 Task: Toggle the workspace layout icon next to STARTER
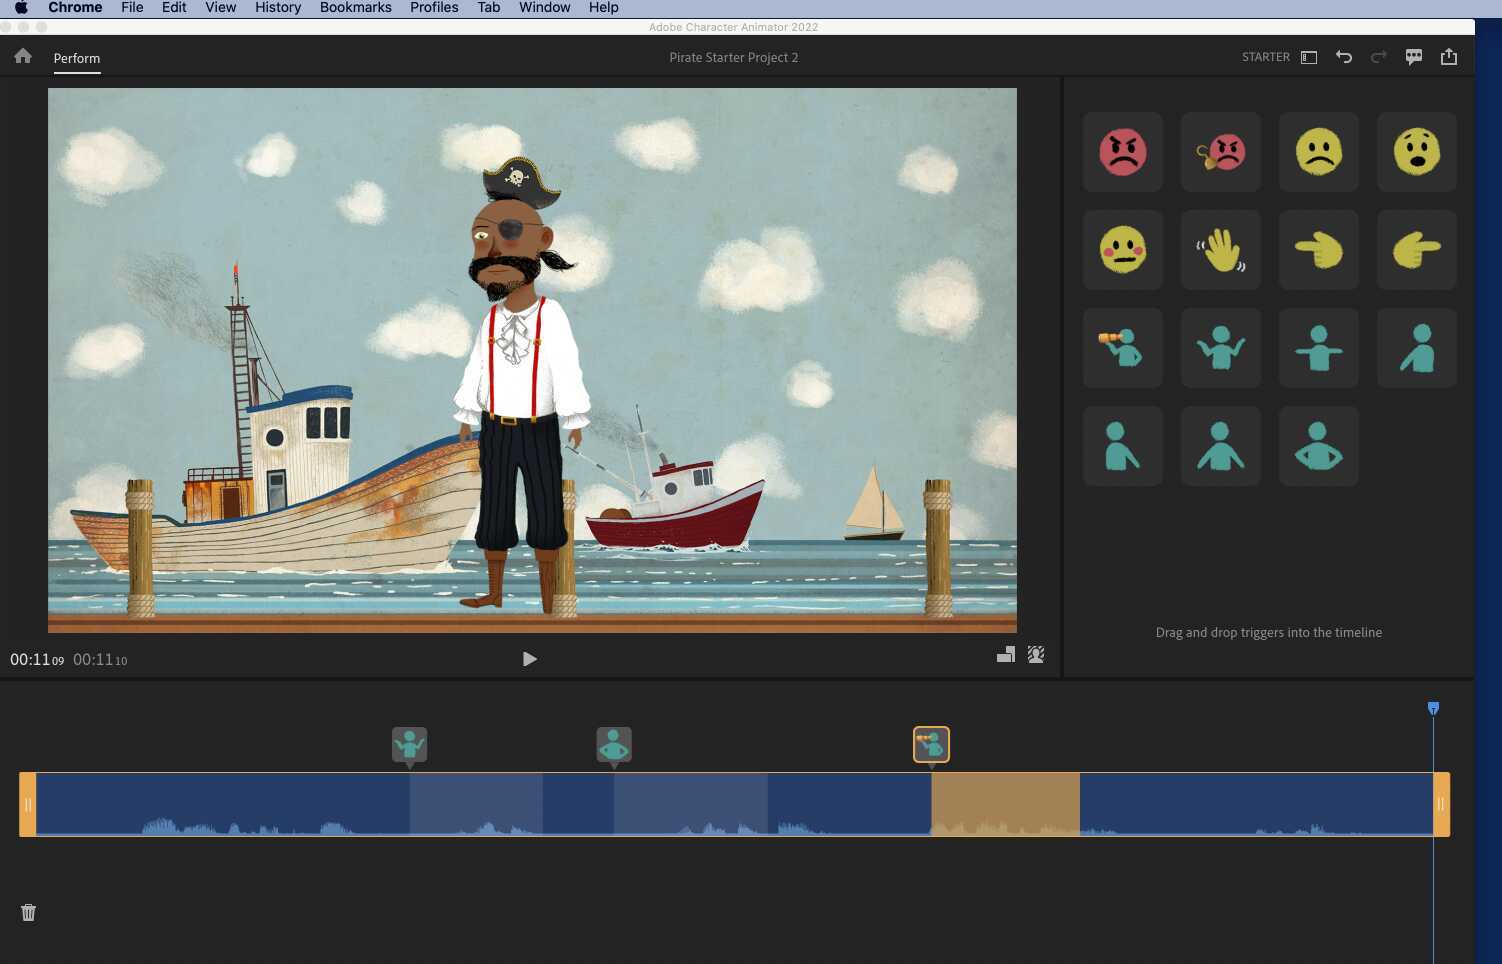tap(1309, 57)
